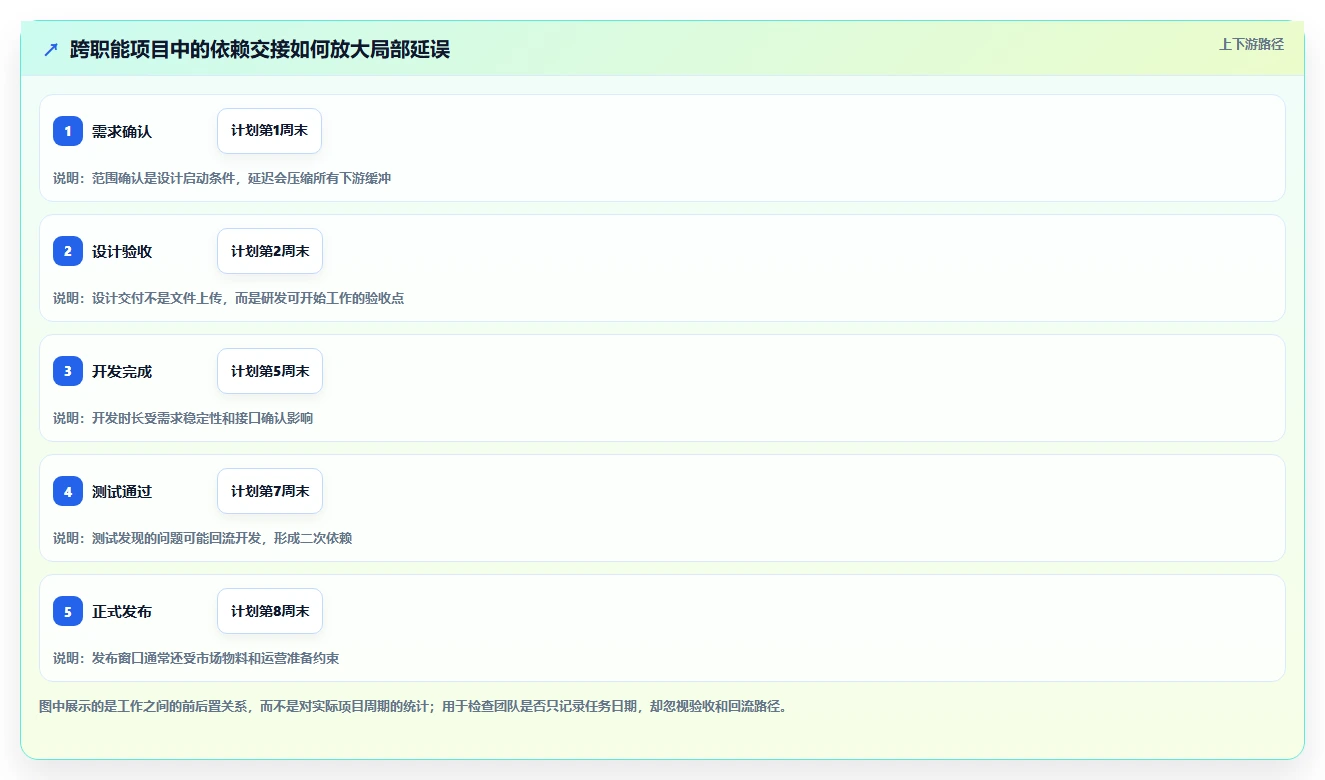The height and width of the screenshot is (780, 1325).
Task: Click the 上下游路径 label
Action: [x=1251, y=44]
